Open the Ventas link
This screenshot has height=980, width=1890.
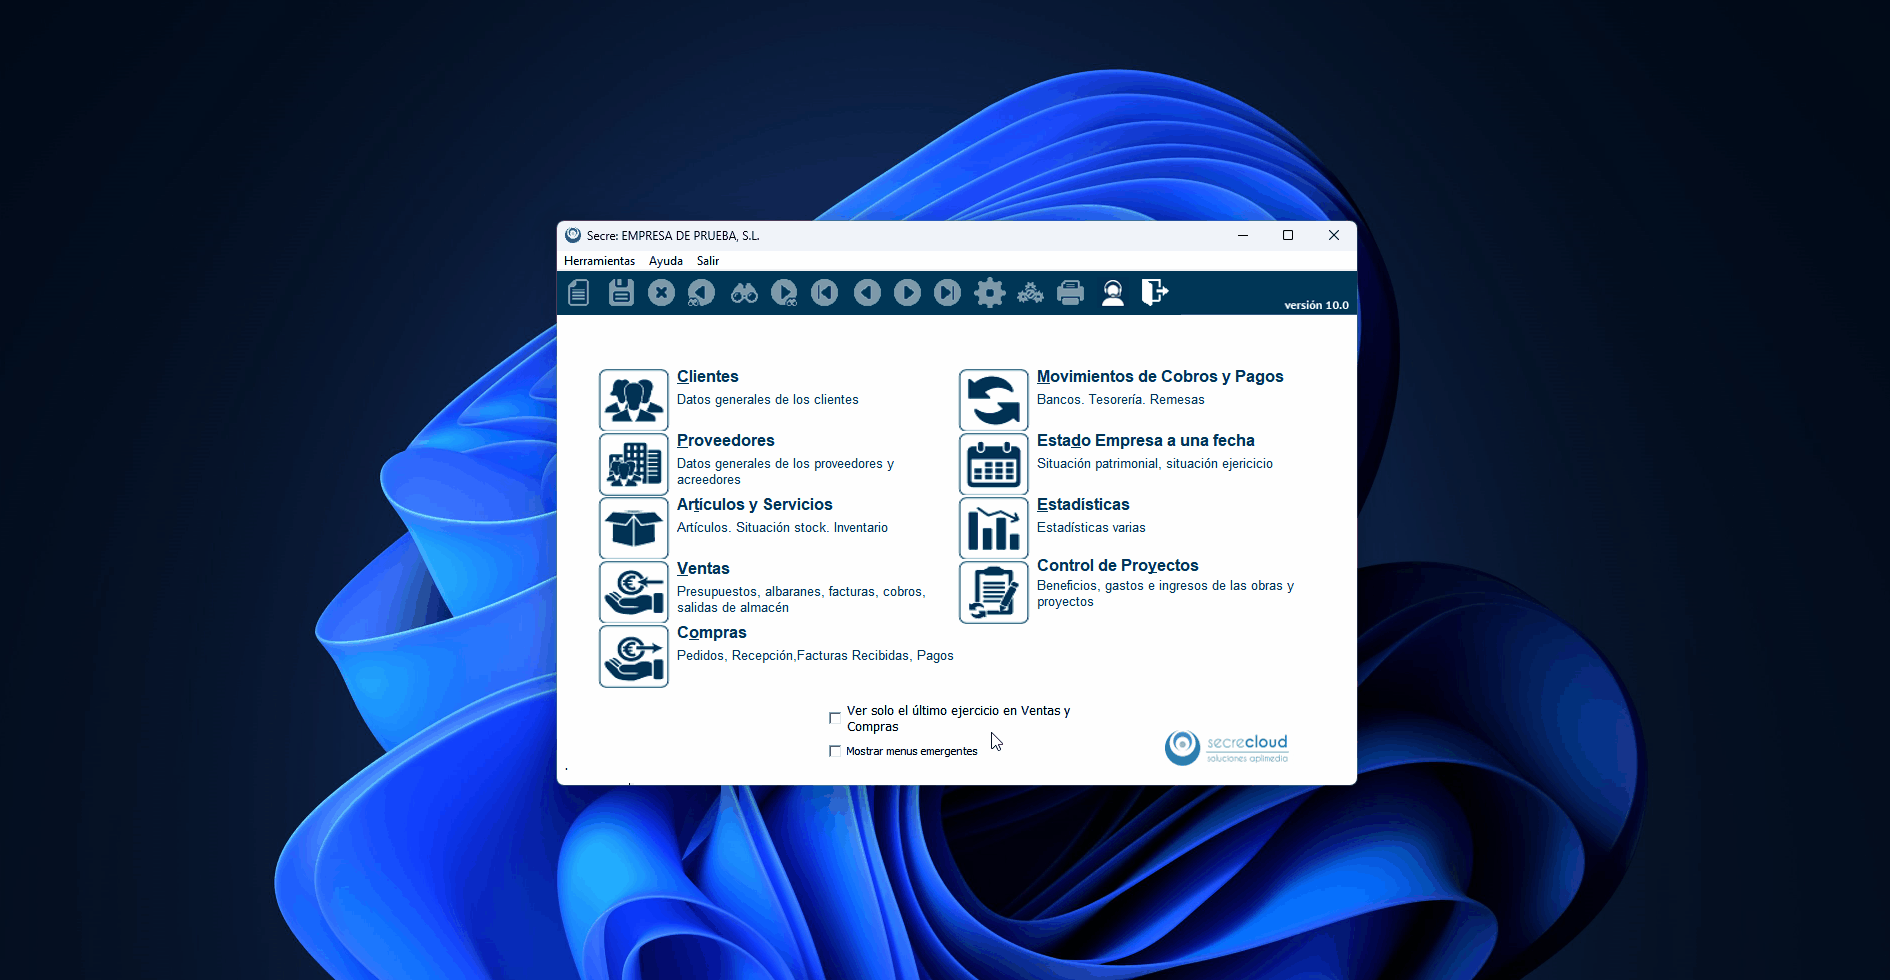(703, 569)
